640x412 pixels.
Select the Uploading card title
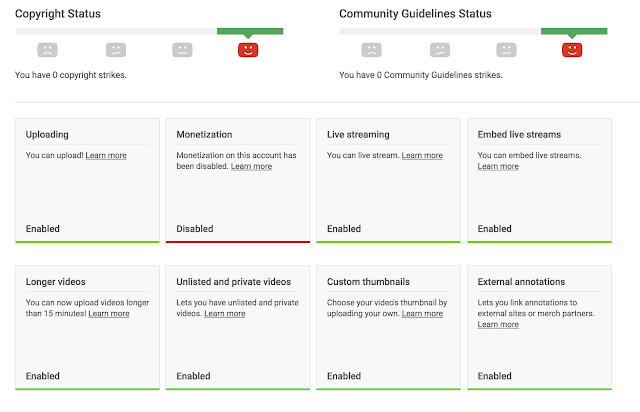point(47,134)
